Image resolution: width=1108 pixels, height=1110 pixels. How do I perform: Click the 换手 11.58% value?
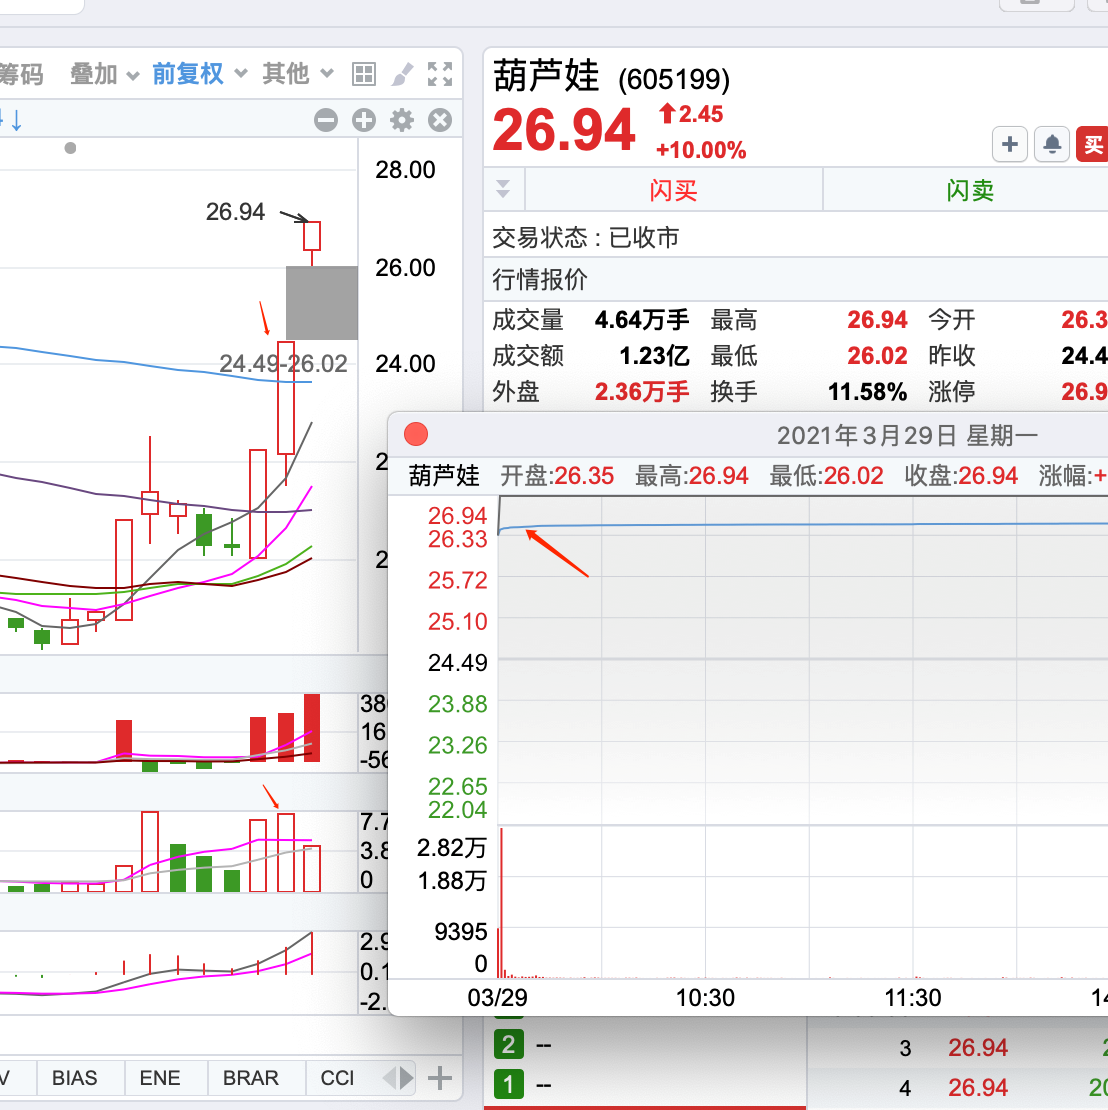coord(867,391)
